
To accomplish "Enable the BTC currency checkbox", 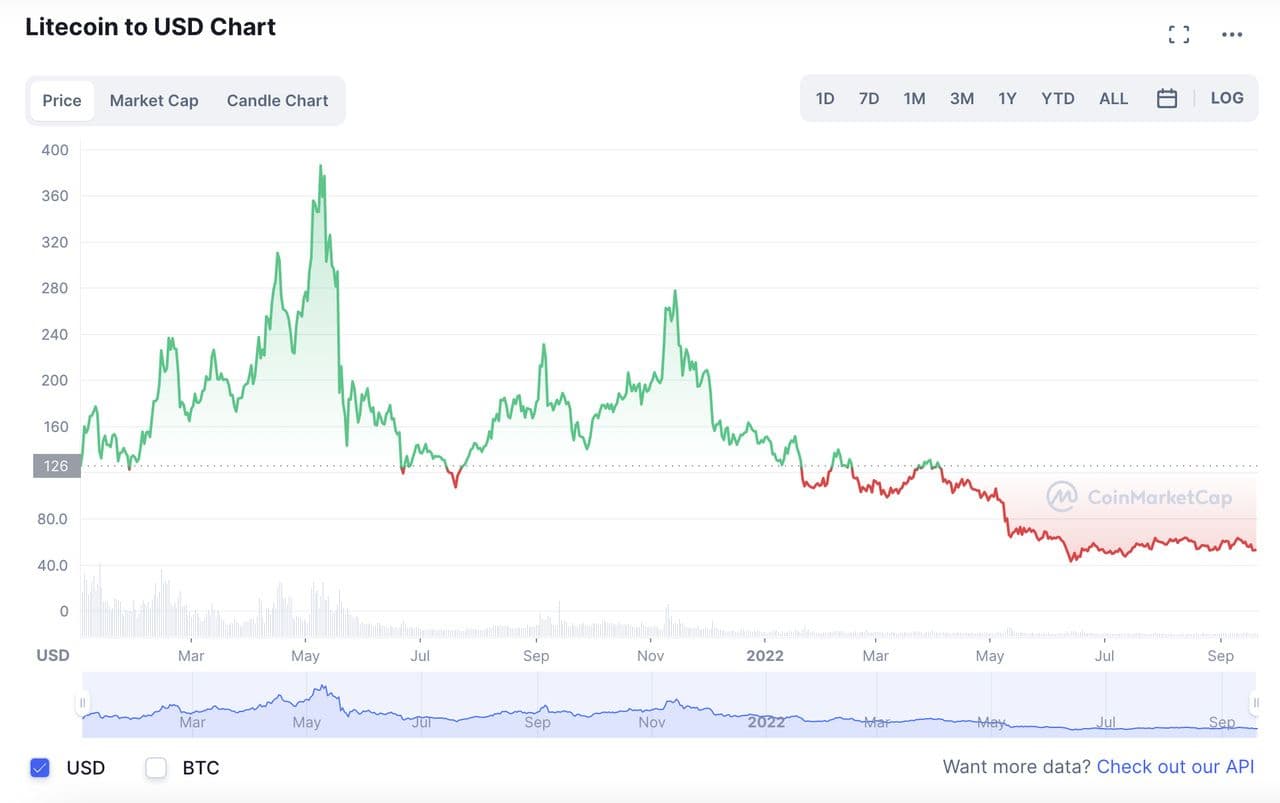I will (x=156, y=768).
